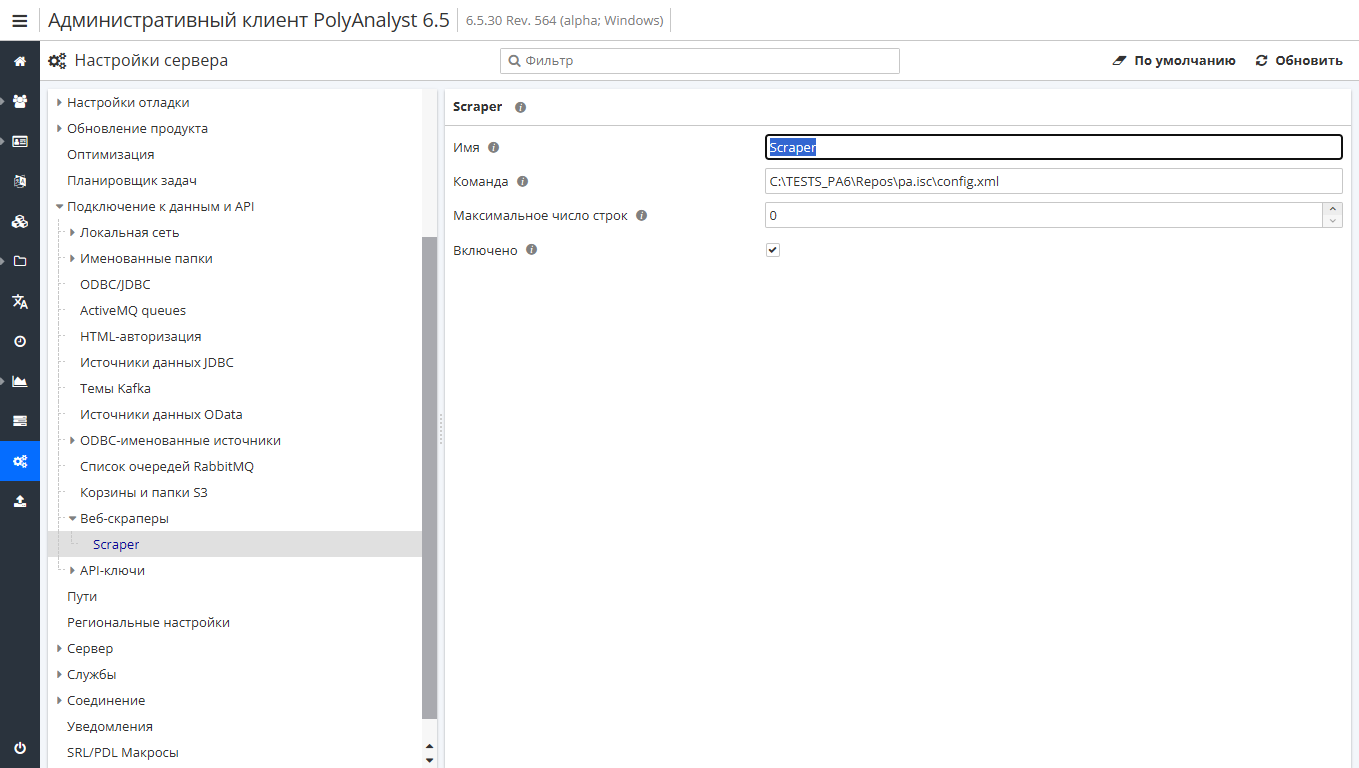Open the clock scheduler sidebar icon
Screen dimensions: 1359x768
(x=20, y=341)
